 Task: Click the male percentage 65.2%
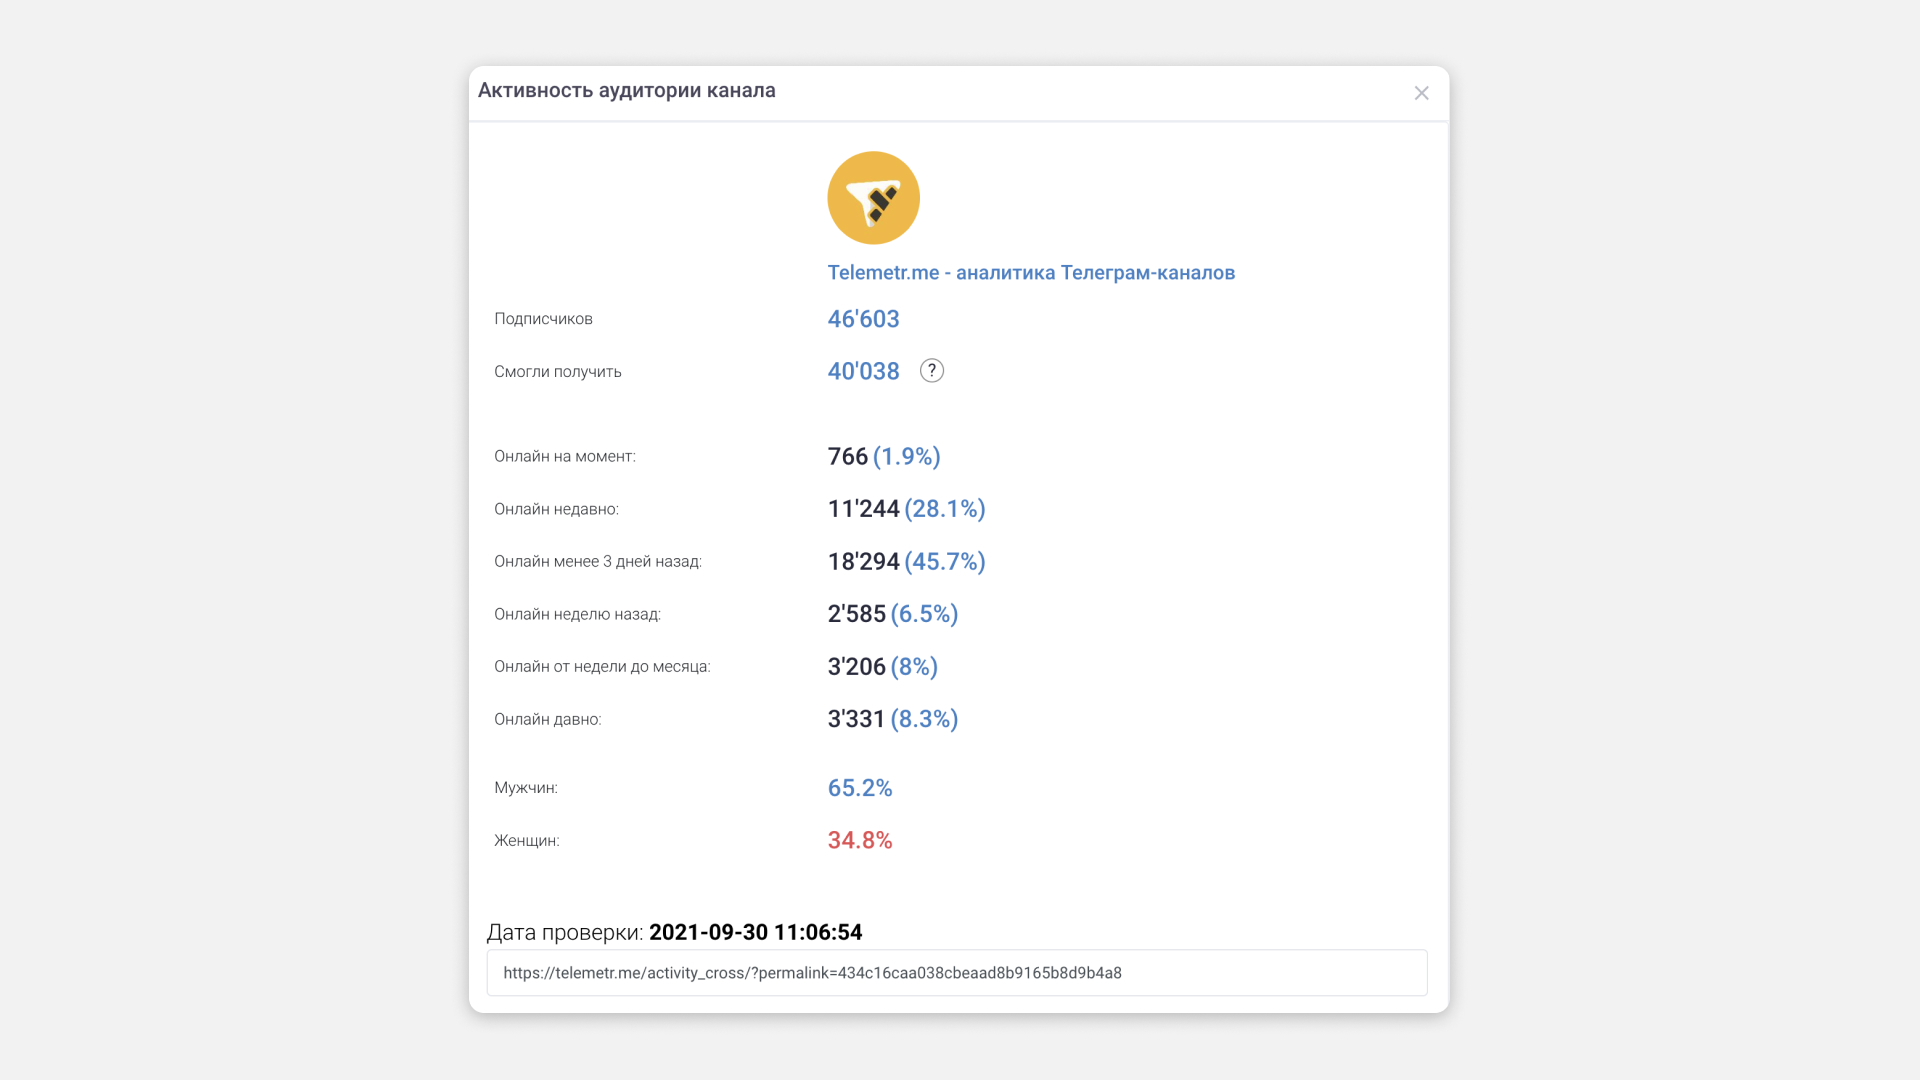click(x=859, y=788)
